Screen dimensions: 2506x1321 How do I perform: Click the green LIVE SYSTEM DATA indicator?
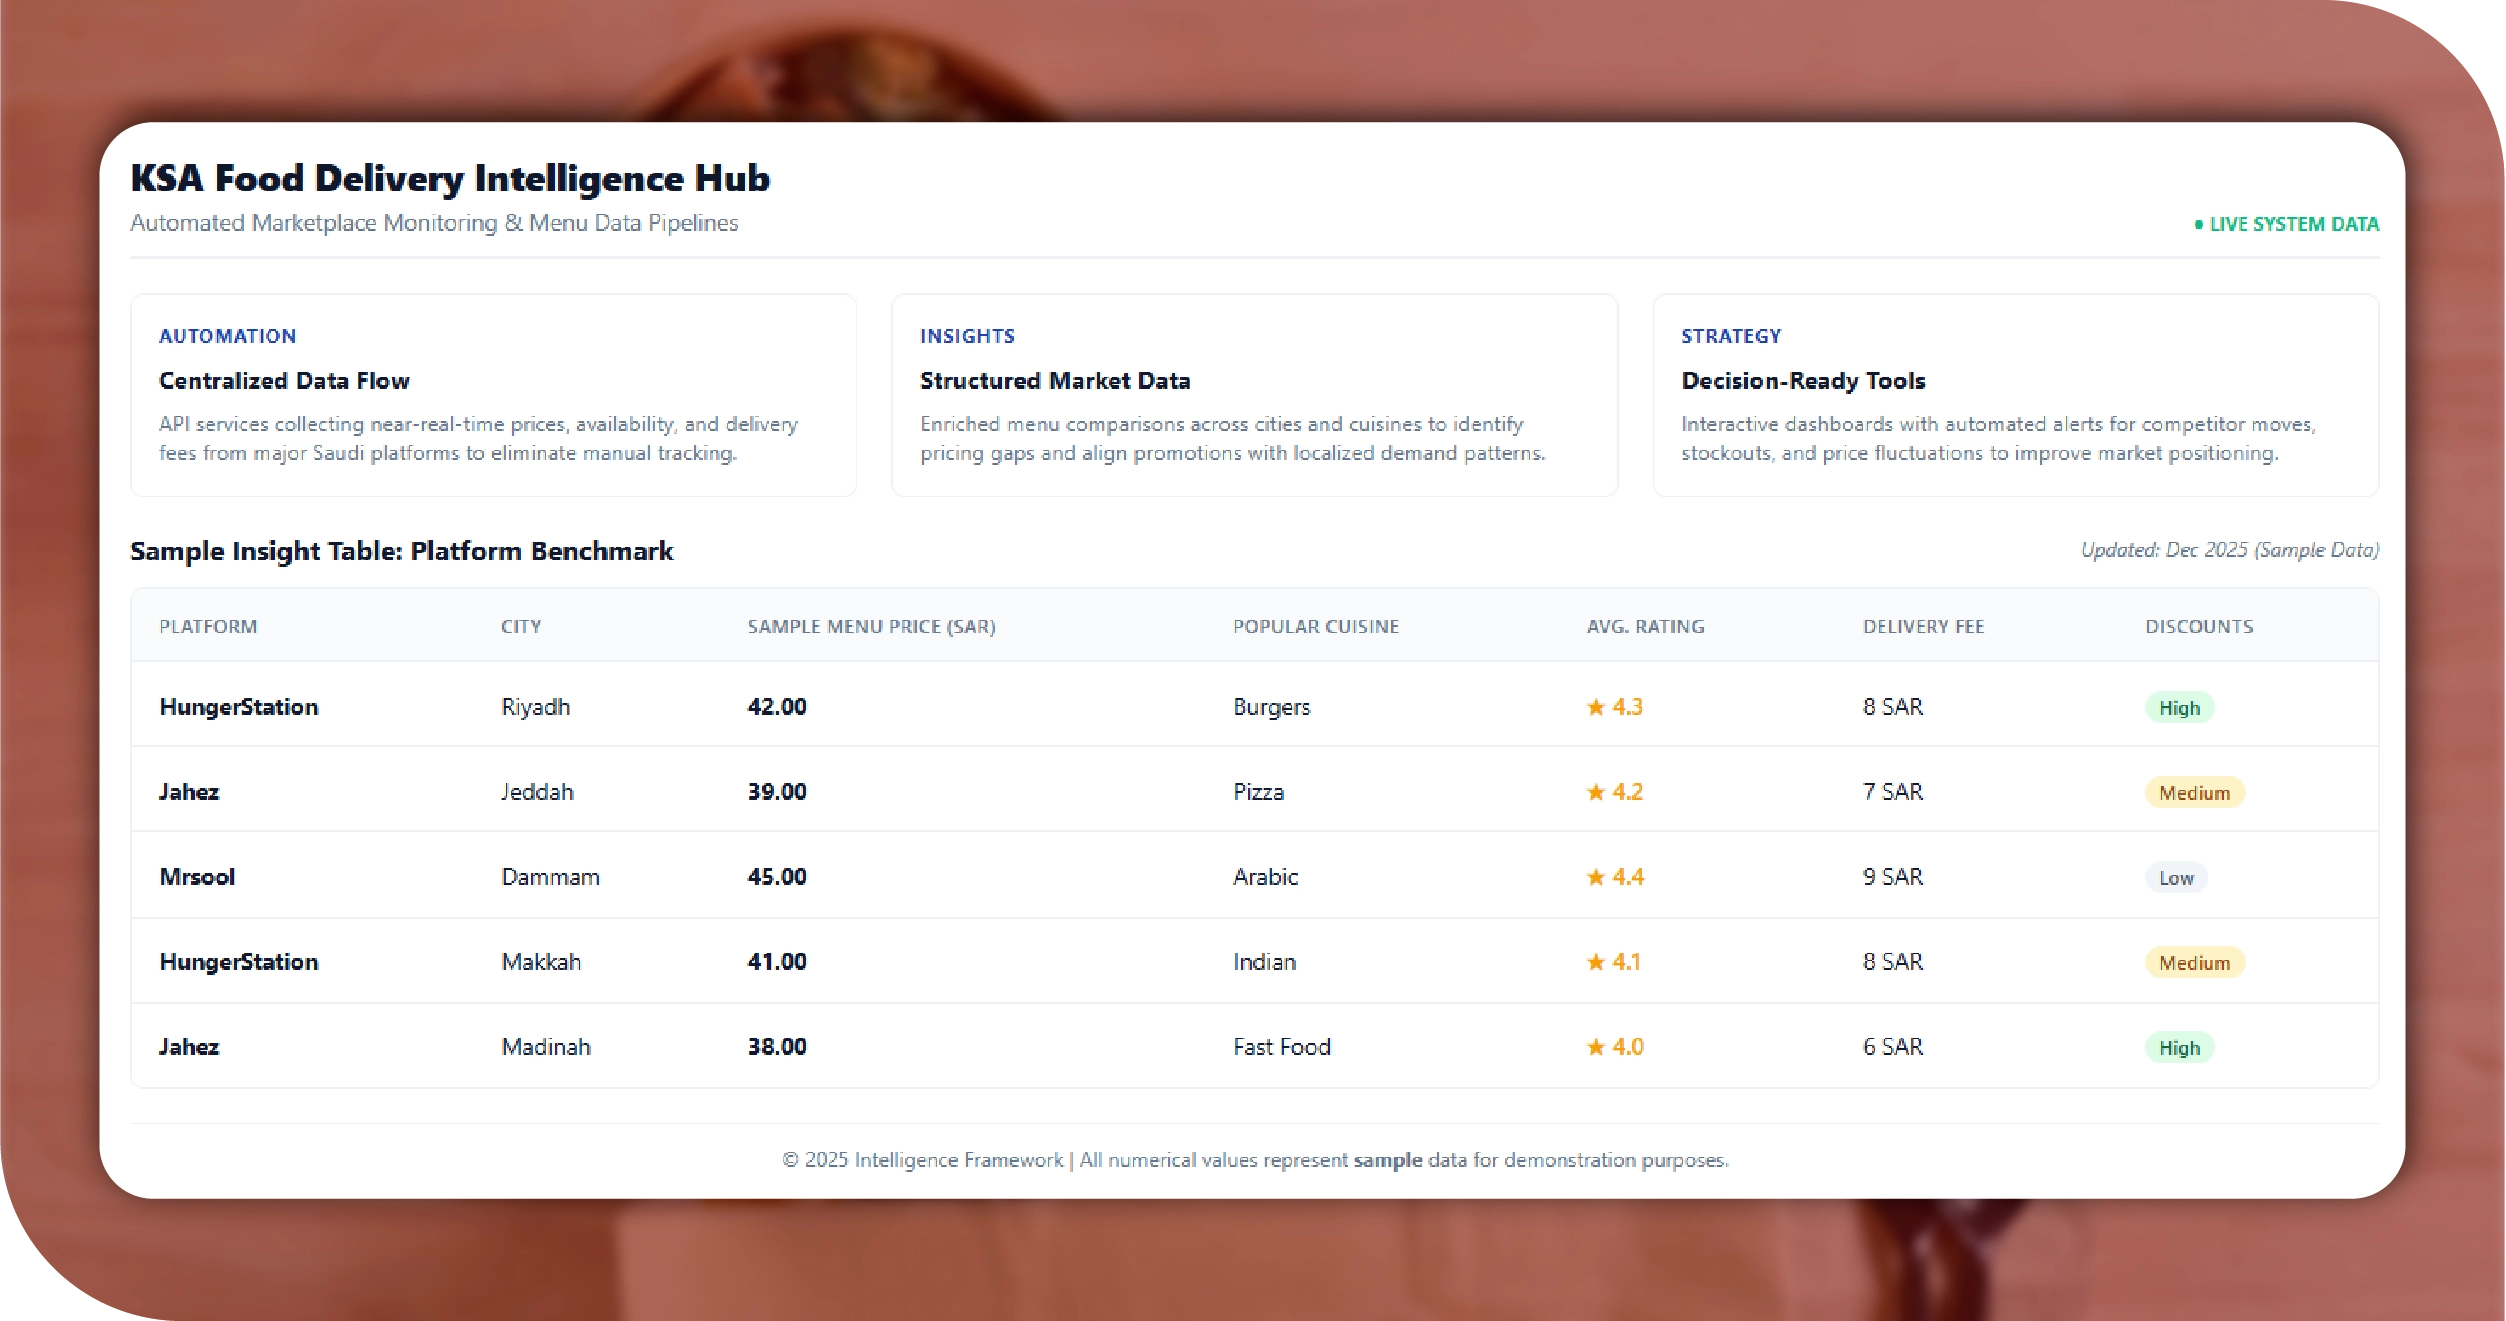click(2286, 224)
